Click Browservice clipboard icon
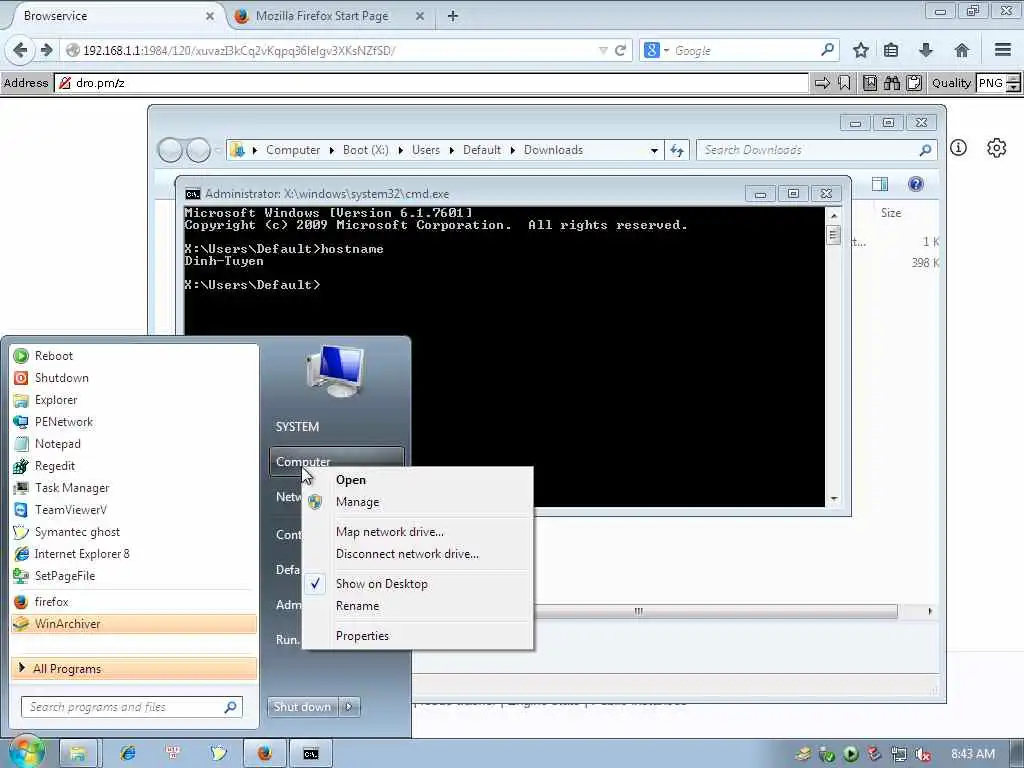The height and width of the screenshot is (768, 1024). (x=914, y=83)
